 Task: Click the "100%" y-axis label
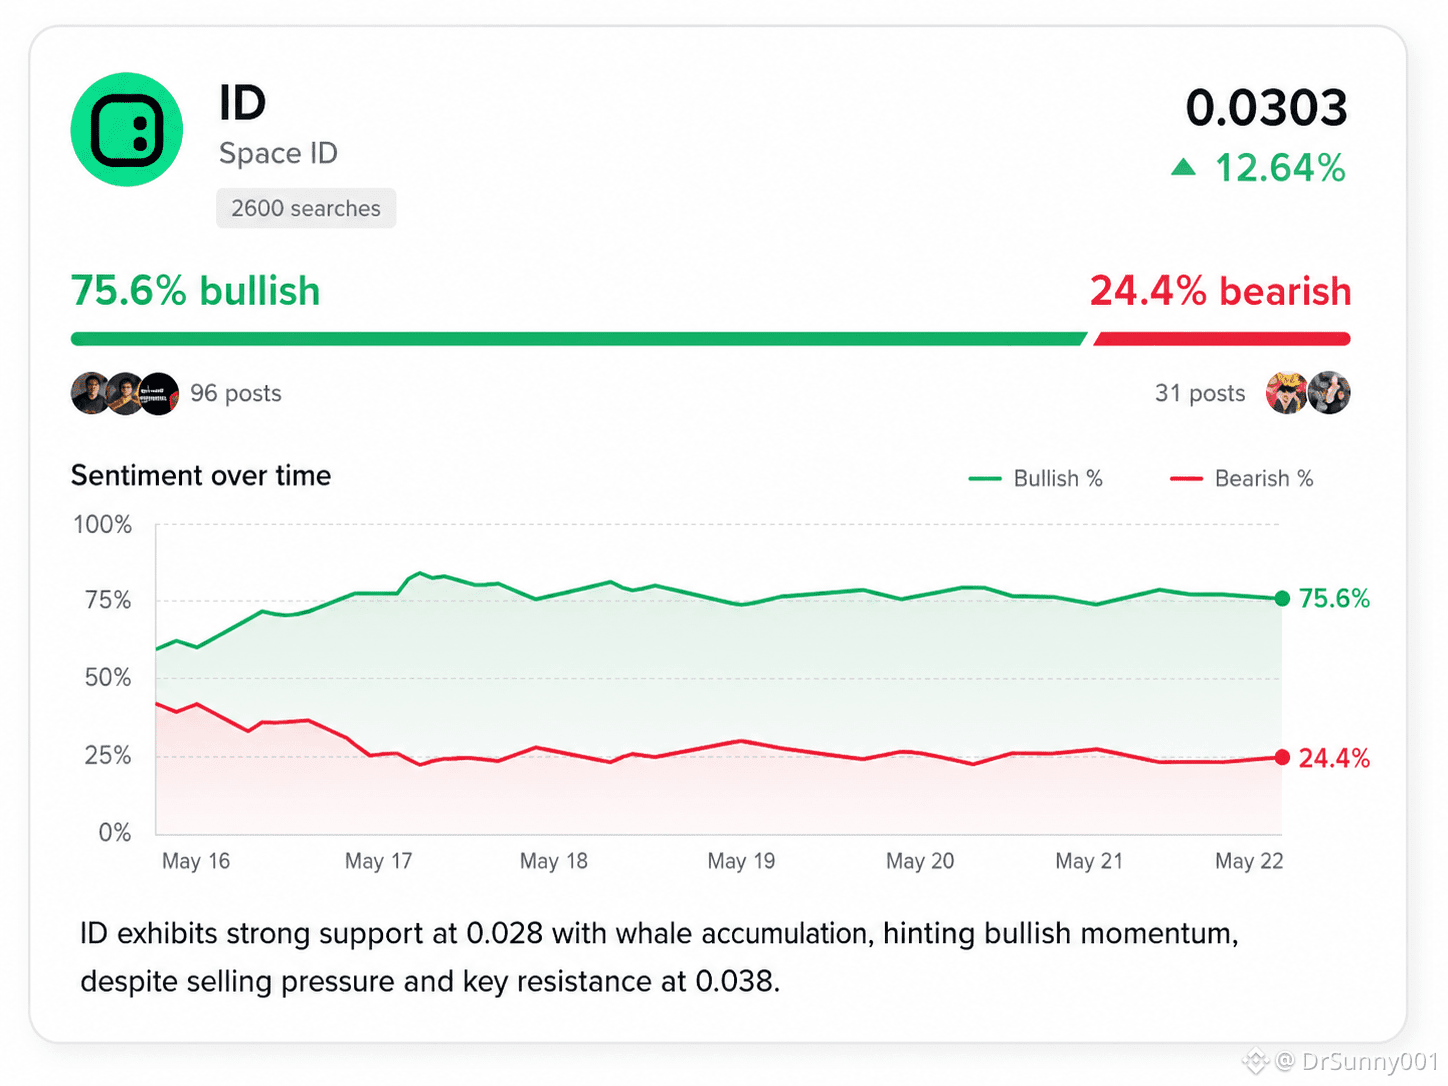103,524
